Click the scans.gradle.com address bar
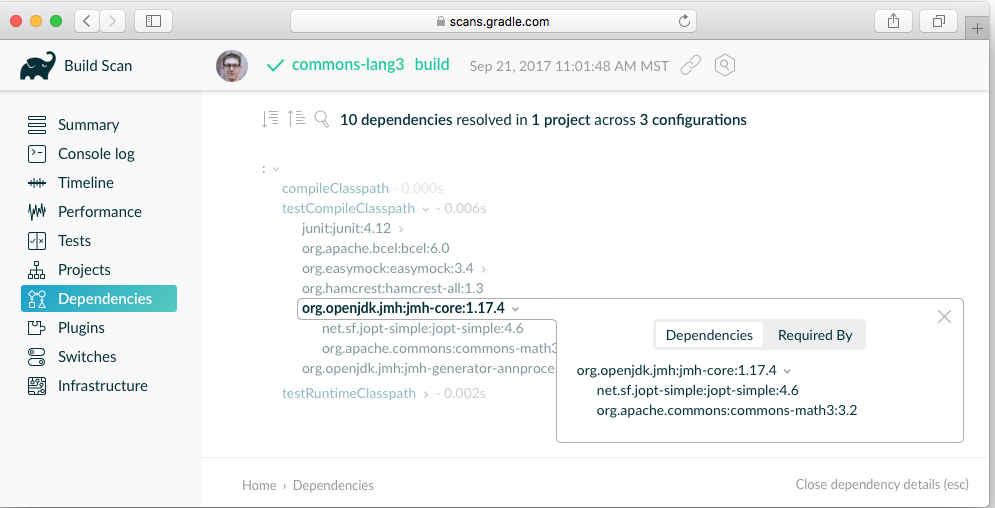 493,21
